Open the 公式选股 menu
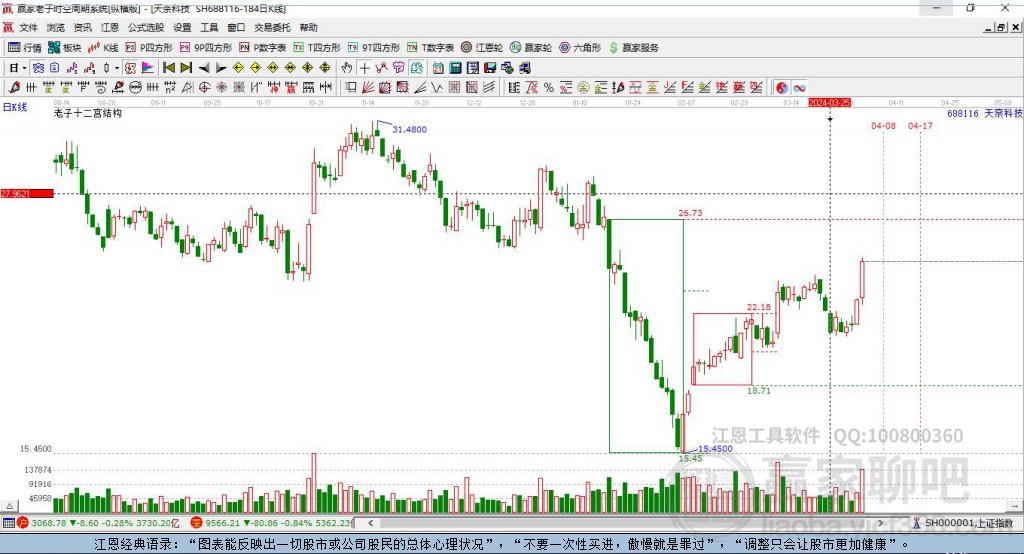 pos(146,27)
